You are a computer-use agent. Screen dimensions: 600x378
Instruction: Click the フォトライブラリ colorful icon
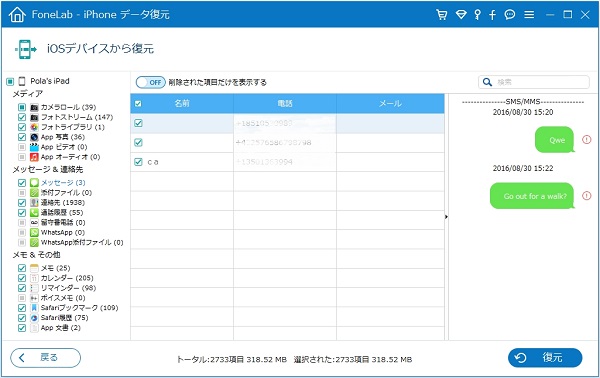34,127
